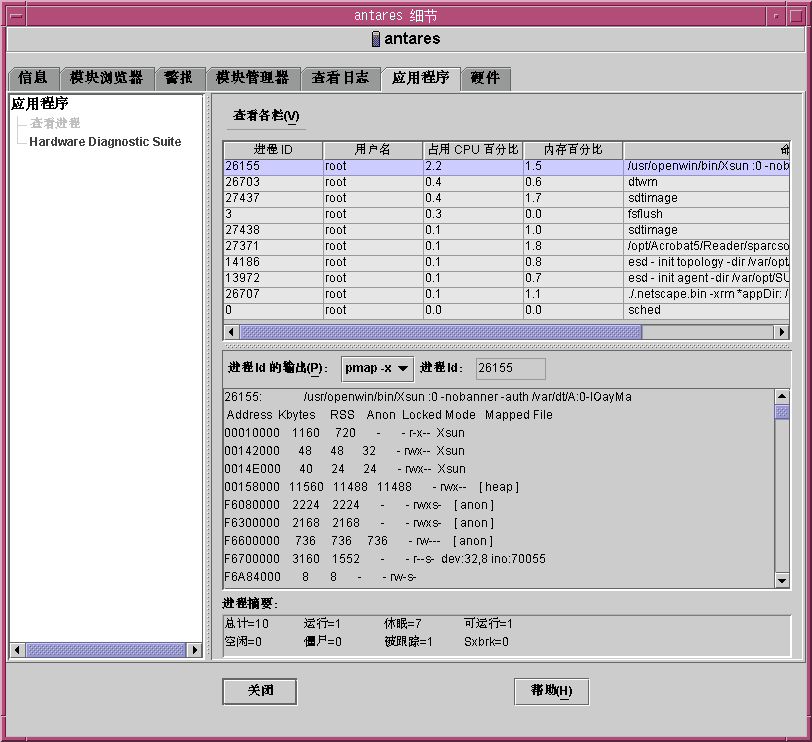Image resolution: width=812 pixels, height=742 pixels.
Task: Select the sched process command cell
Action: click(707, 311)
